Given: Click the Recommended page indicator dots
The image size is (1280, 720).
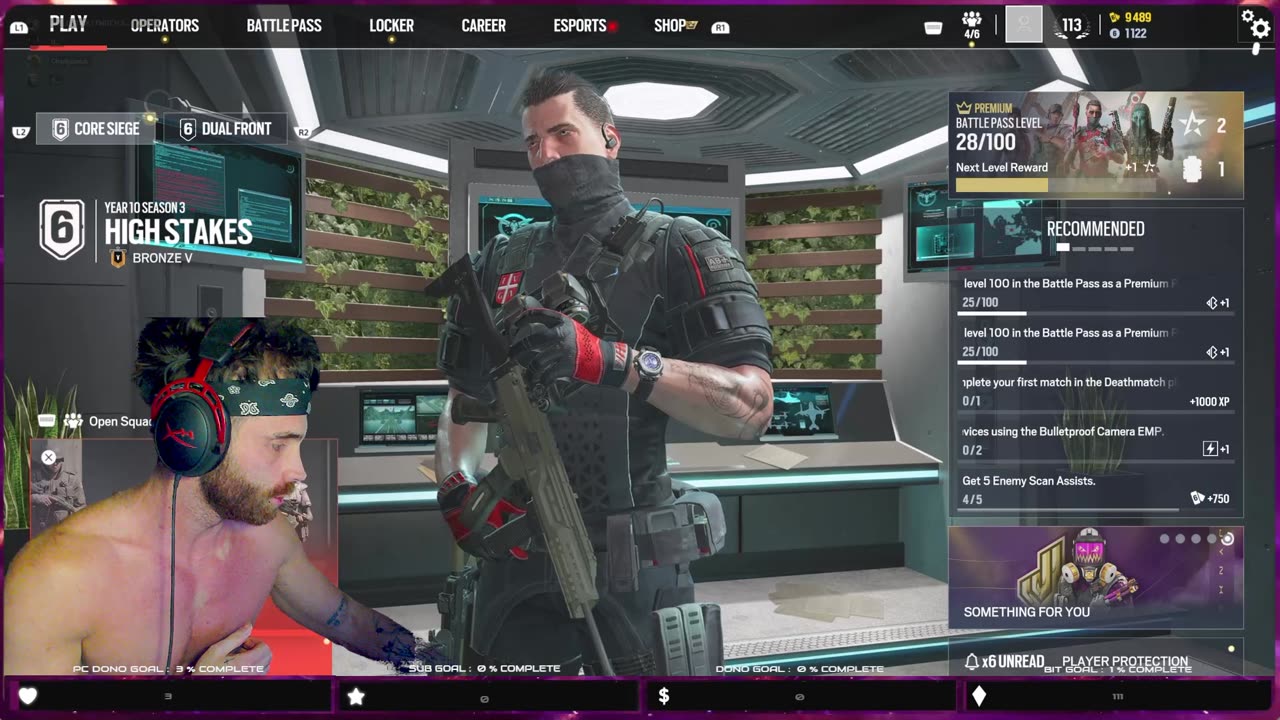Looking at the screenshot, I should pyautogui.click(x=1095, y=248).
